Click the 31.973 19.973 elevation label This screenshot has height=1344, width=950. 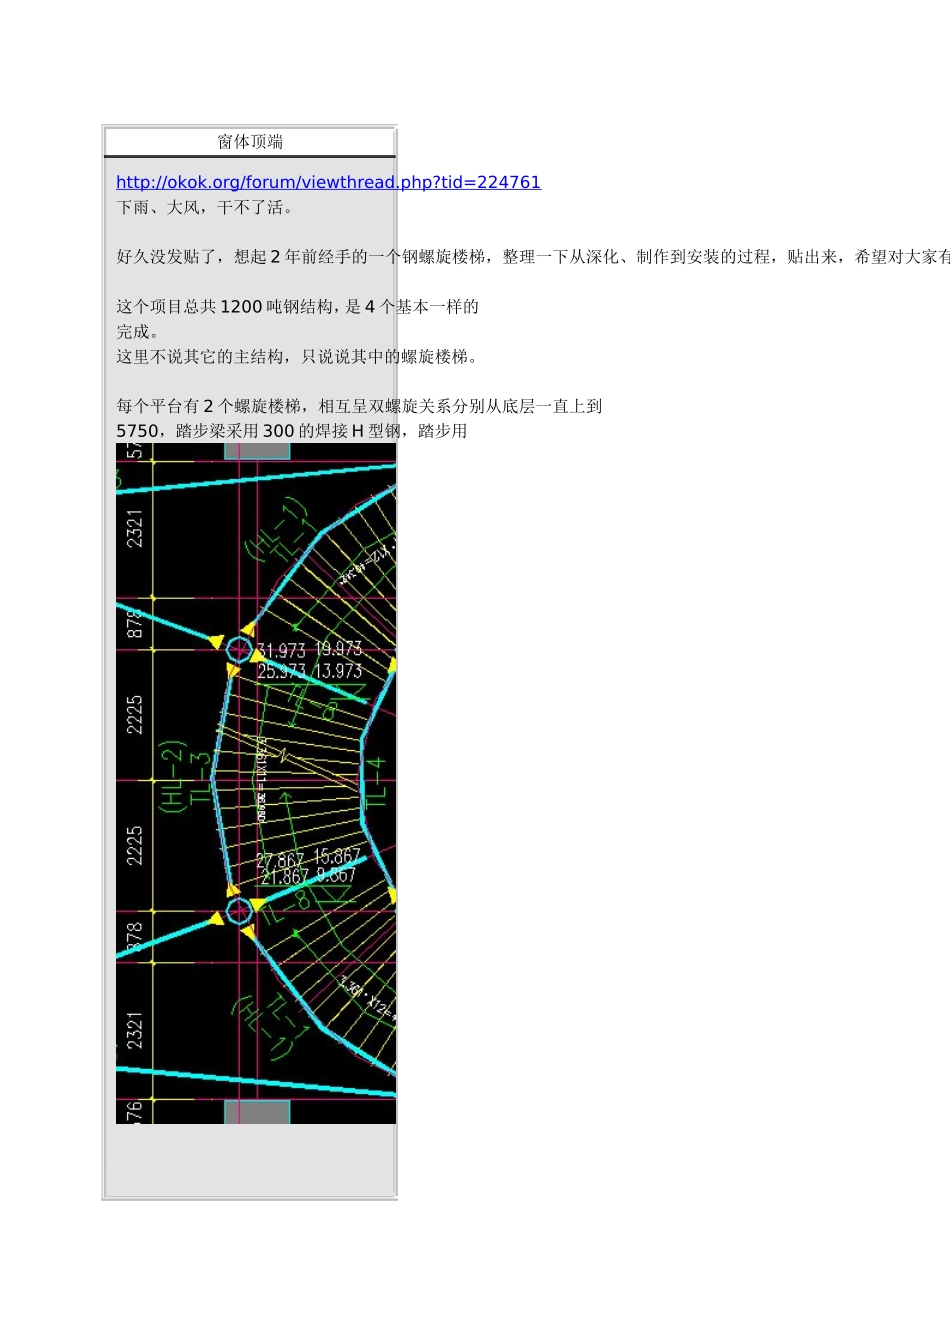point(310,650)
